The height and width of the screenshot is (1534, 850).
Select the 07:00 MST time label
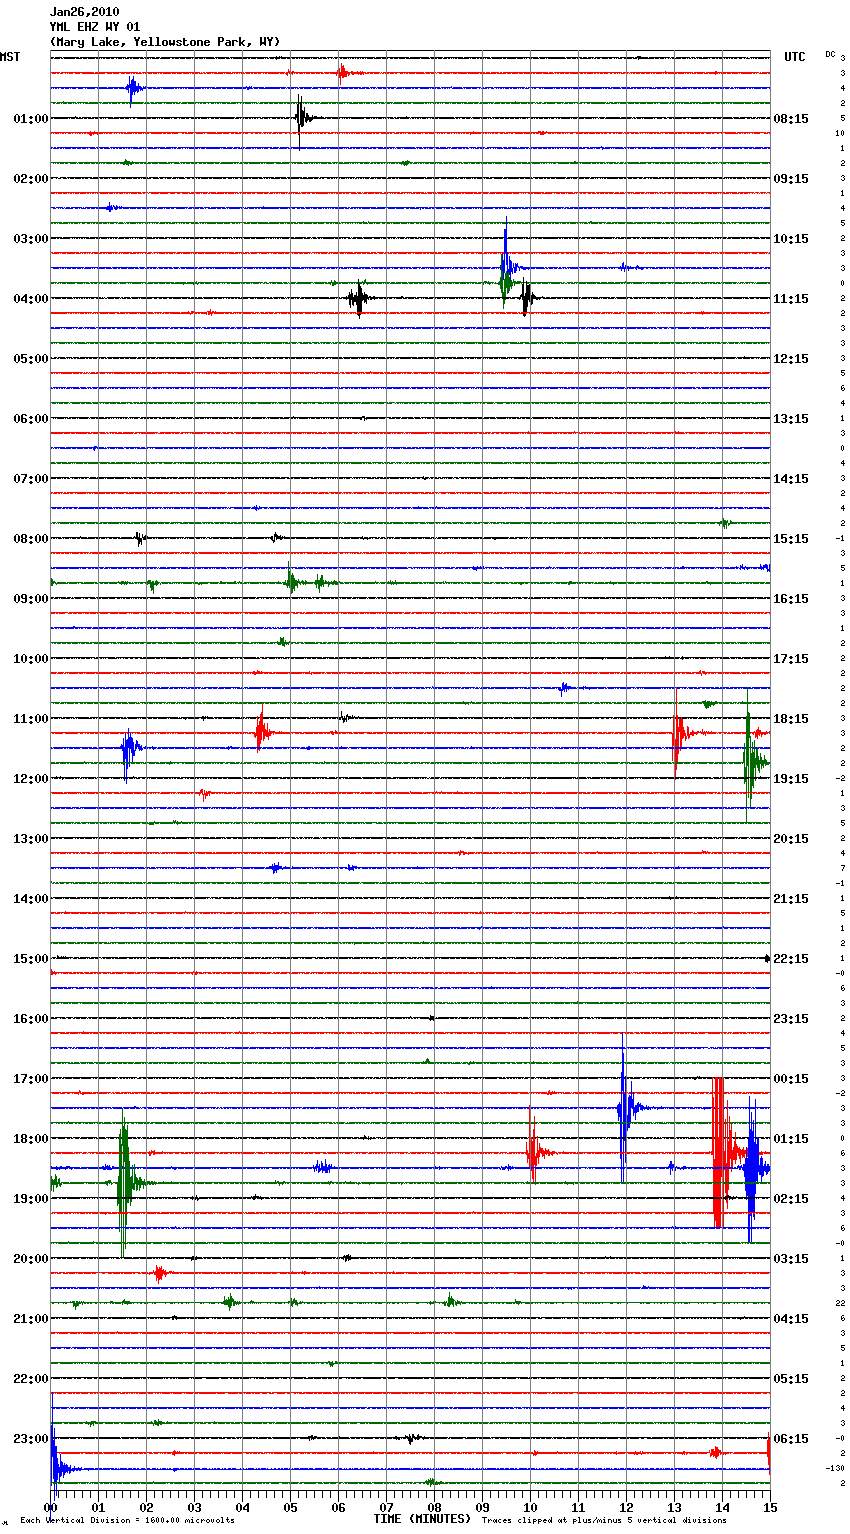coord(30,479)
